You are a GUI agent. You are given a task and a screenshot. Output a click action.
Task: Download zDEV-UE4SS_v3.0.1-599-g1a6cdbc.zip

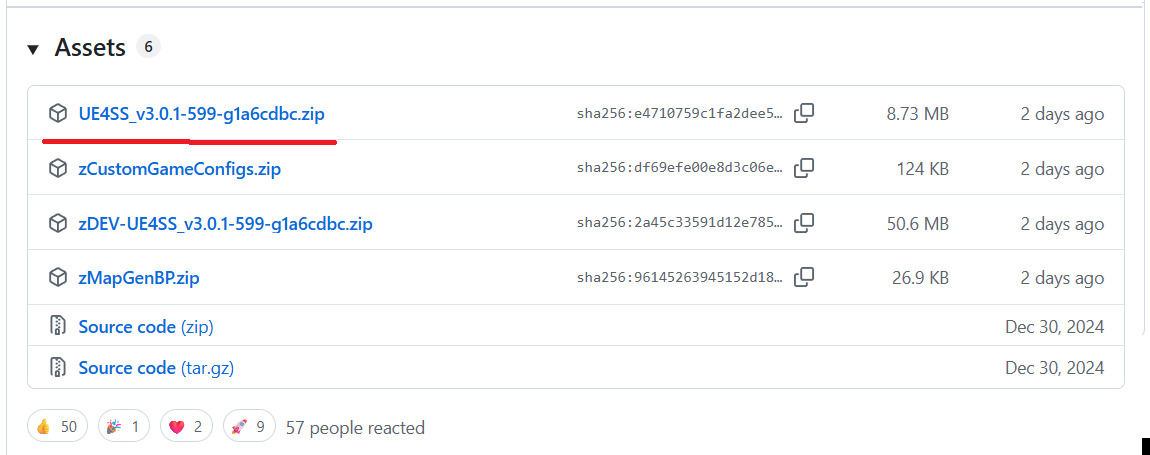pos(225,224)
